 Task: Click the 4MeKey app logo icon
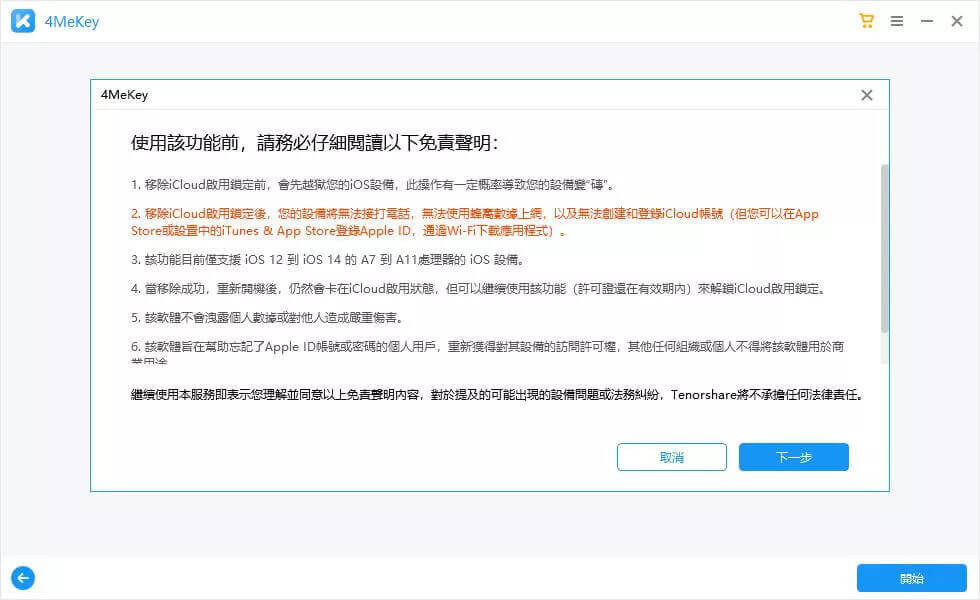23,21
